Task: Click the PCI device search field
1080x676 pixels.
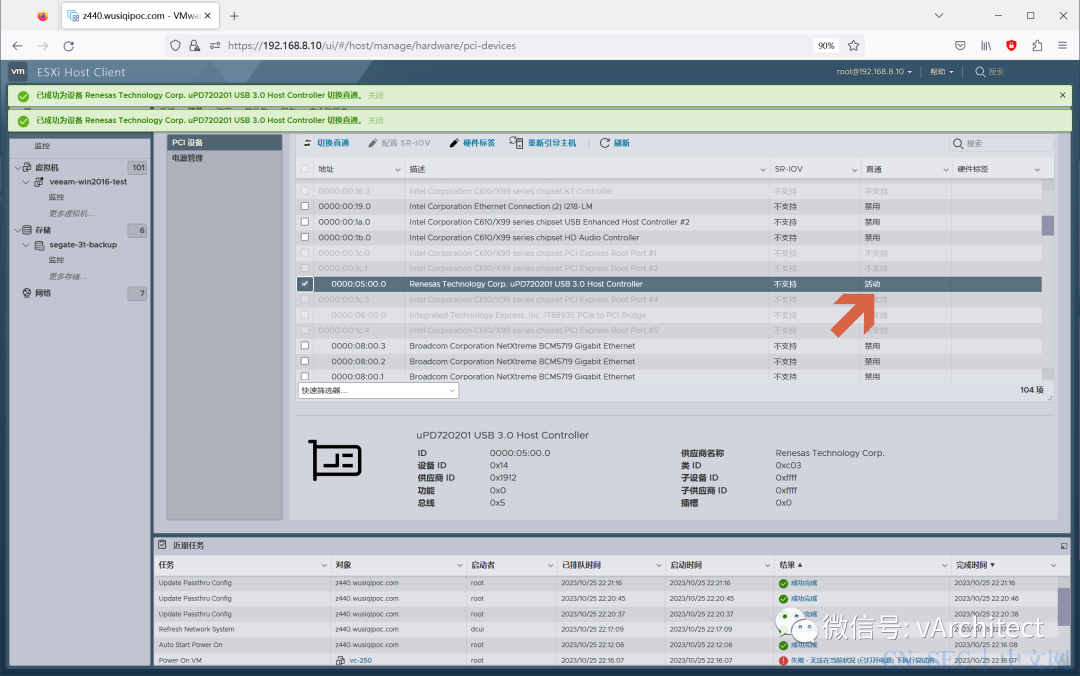Action: [x=1001, y=143]
